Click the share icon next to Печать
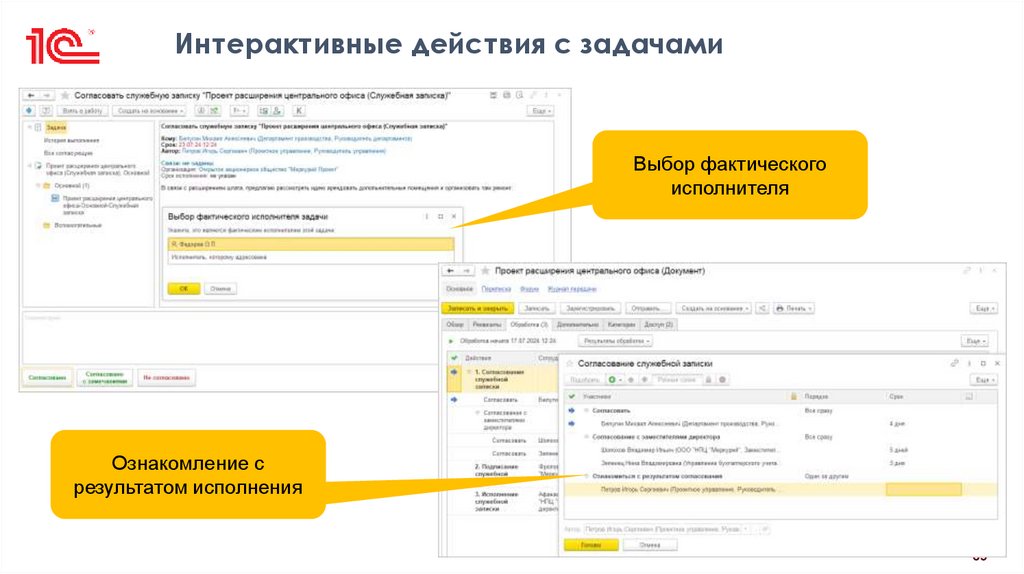The image size is (1024, 574). tap(762, 308)
